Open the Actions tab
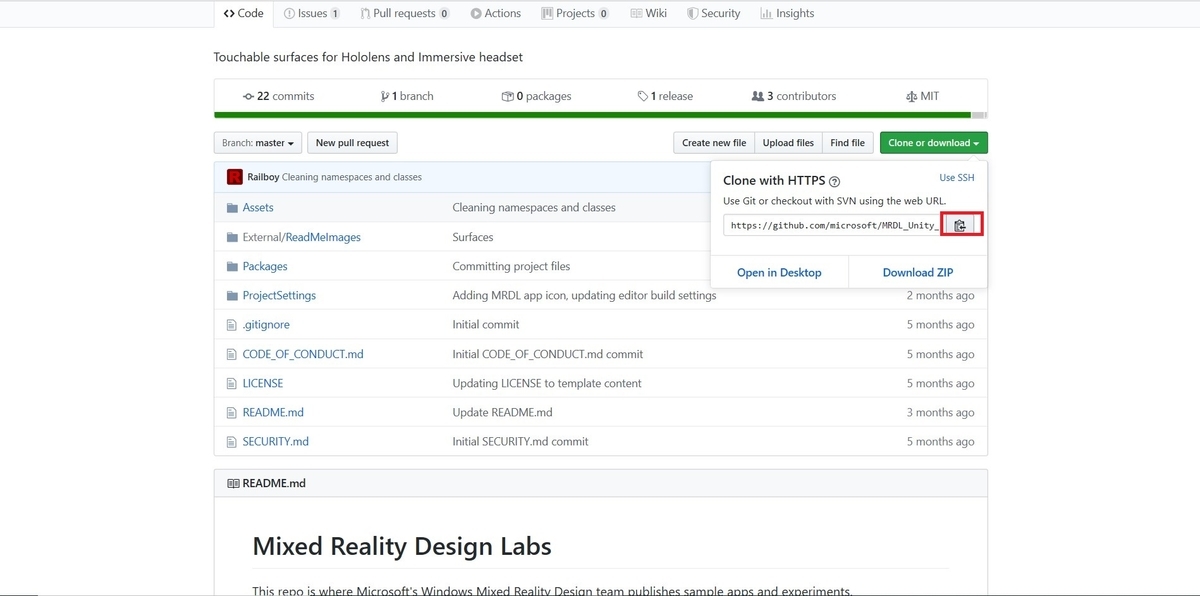Screen dimensions: 1200x596 (496, 13)
